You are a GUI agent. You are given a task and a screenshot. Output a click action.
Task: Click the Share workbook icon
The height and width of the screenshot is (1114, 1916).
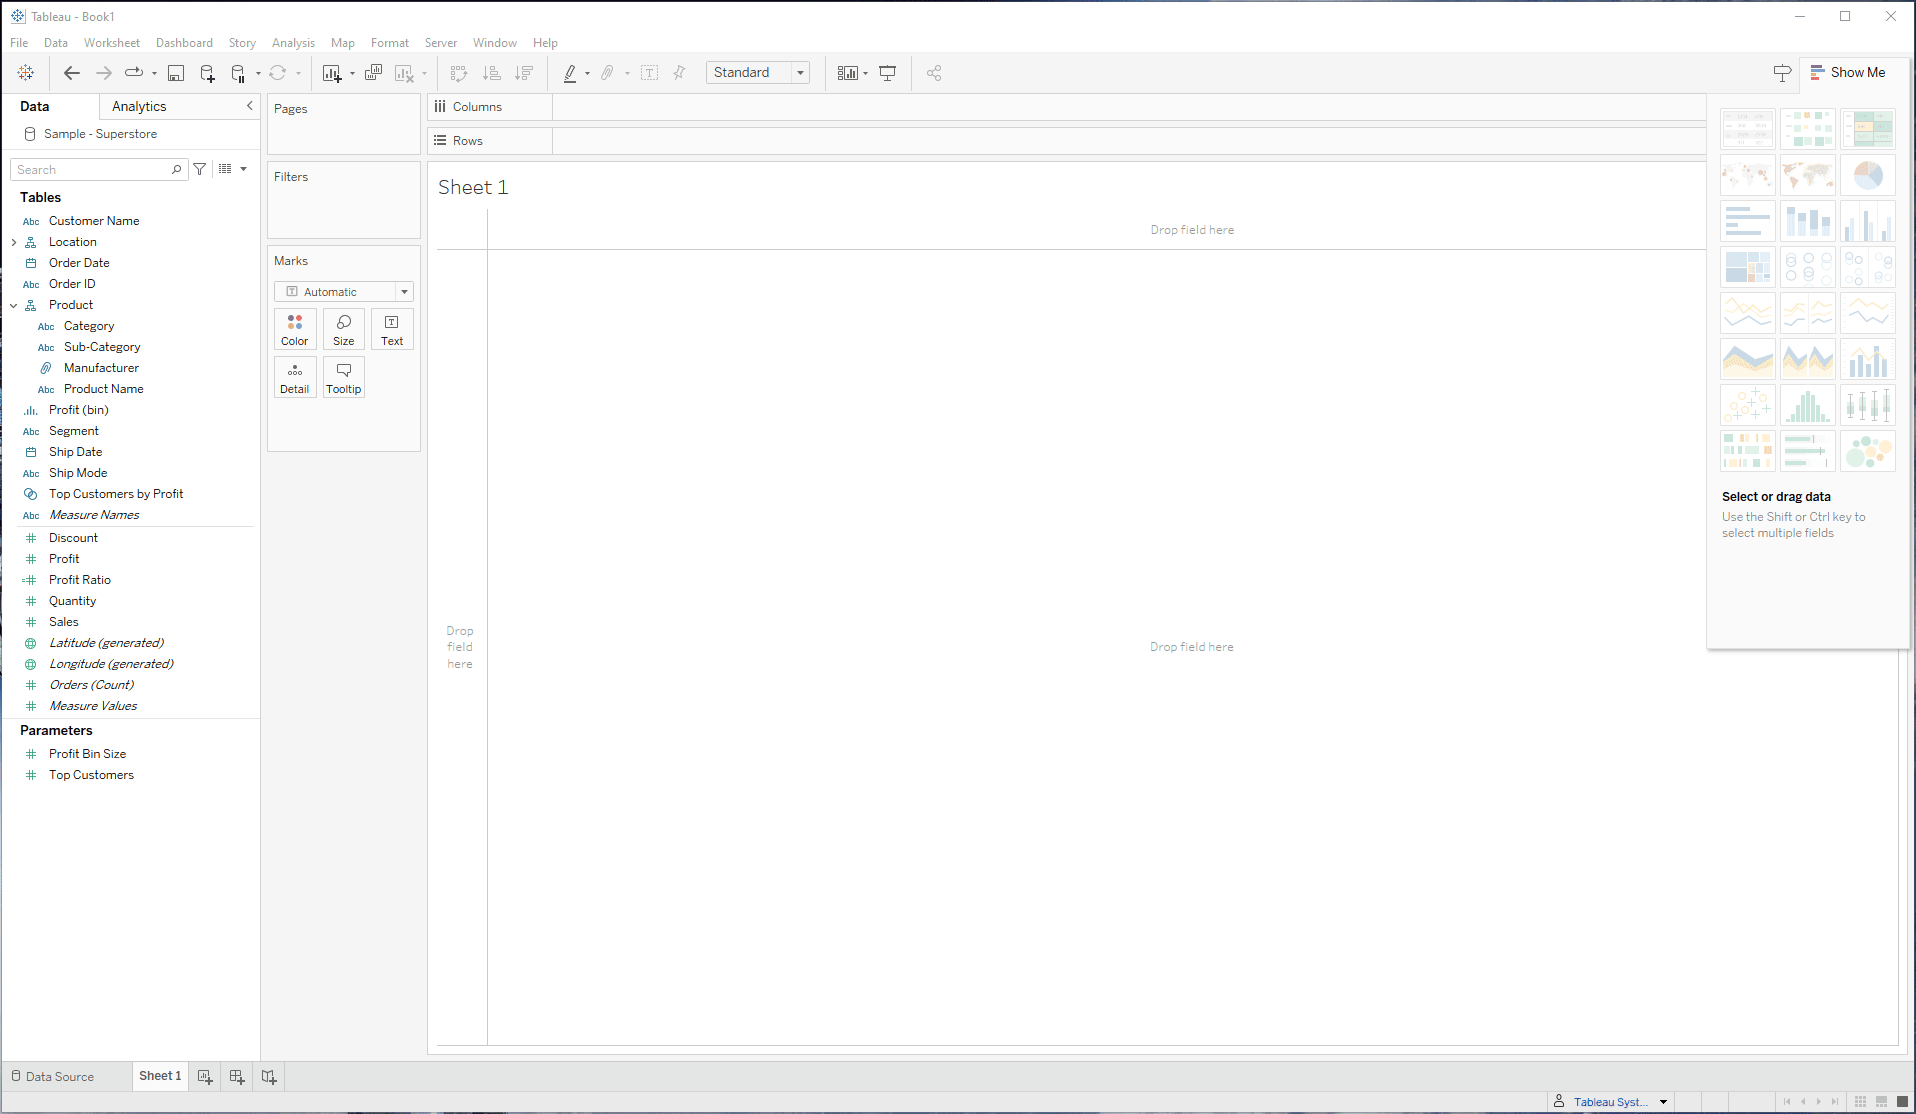pyautogui.click(x=934, y=73)
